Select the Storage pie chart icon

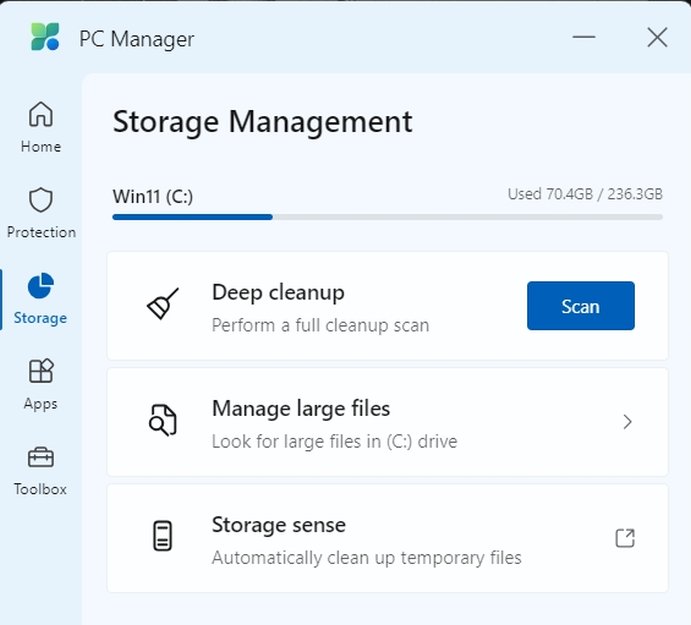41,287
